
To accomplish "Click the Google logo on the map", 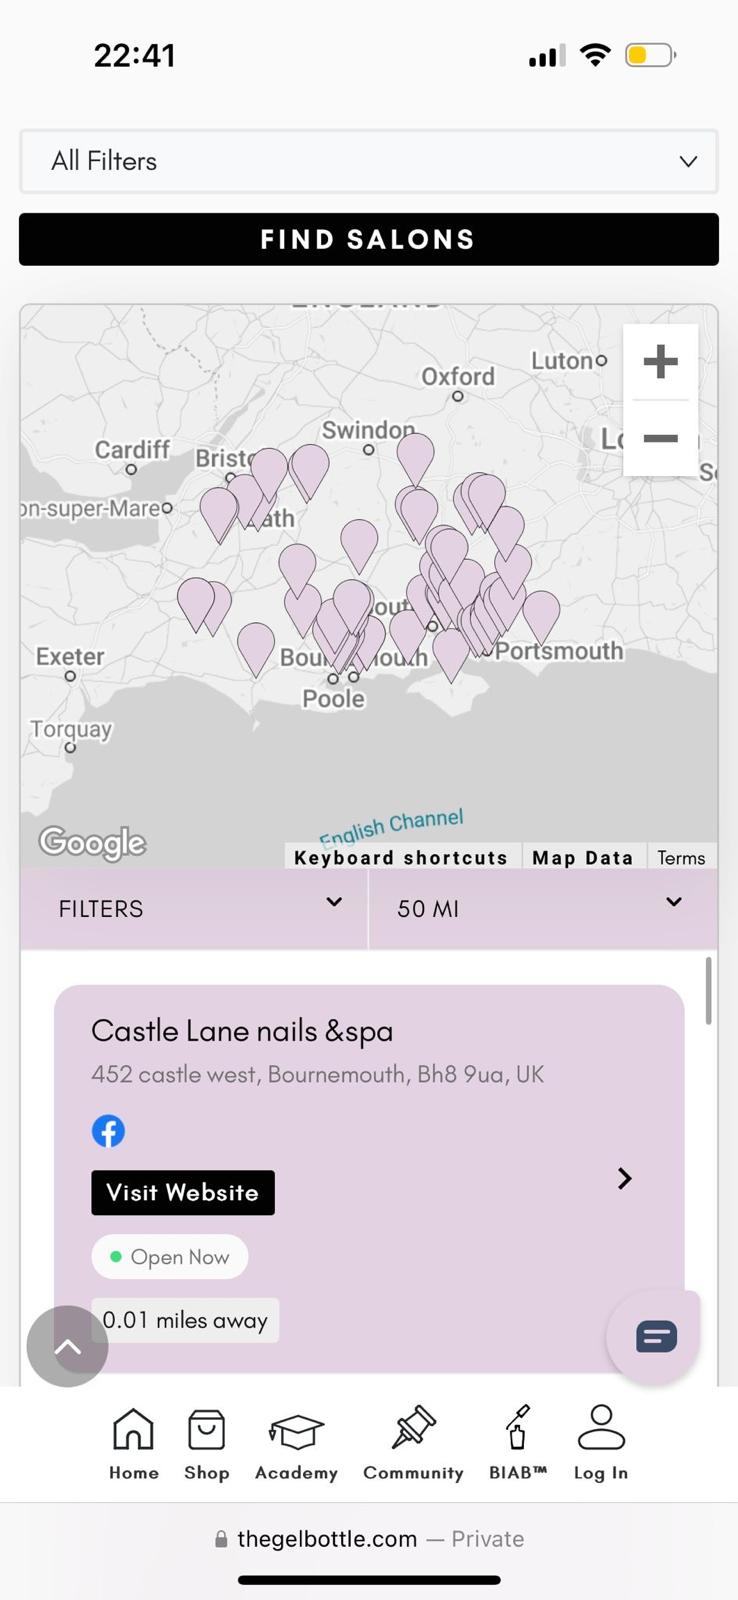I will click(x=92, y=842).
